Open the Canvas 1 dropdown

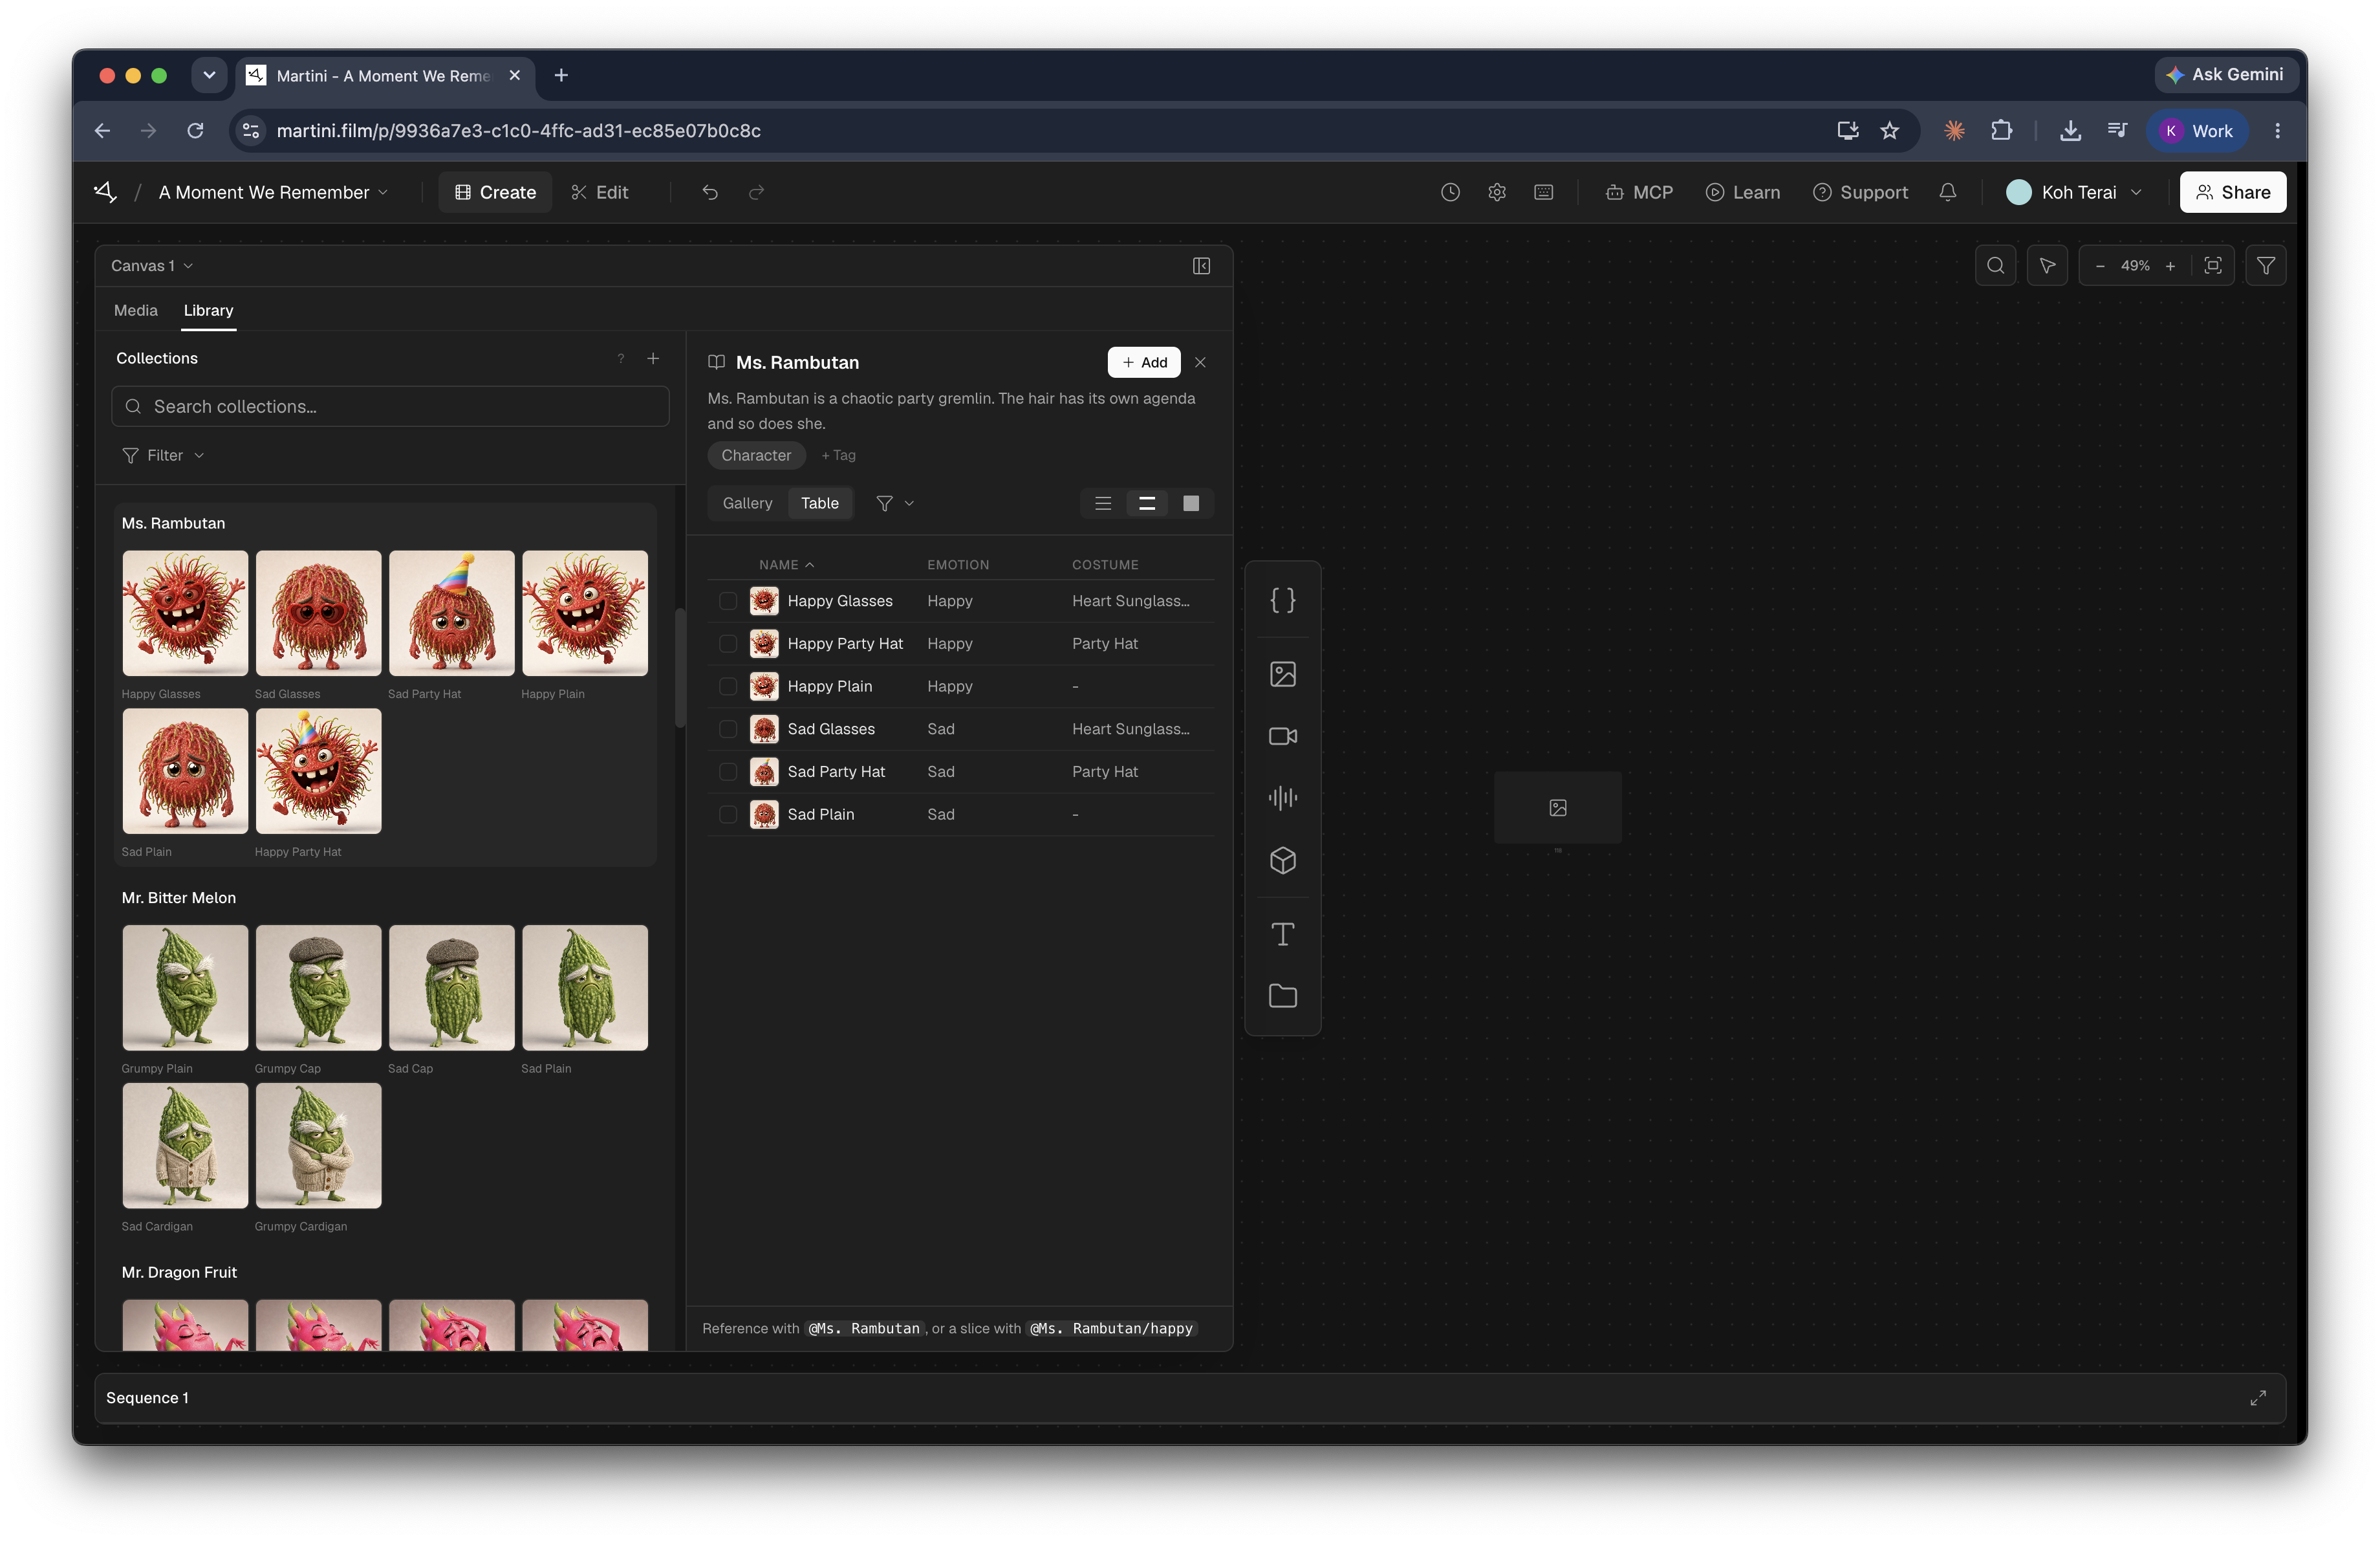click(x=152, y=266)
